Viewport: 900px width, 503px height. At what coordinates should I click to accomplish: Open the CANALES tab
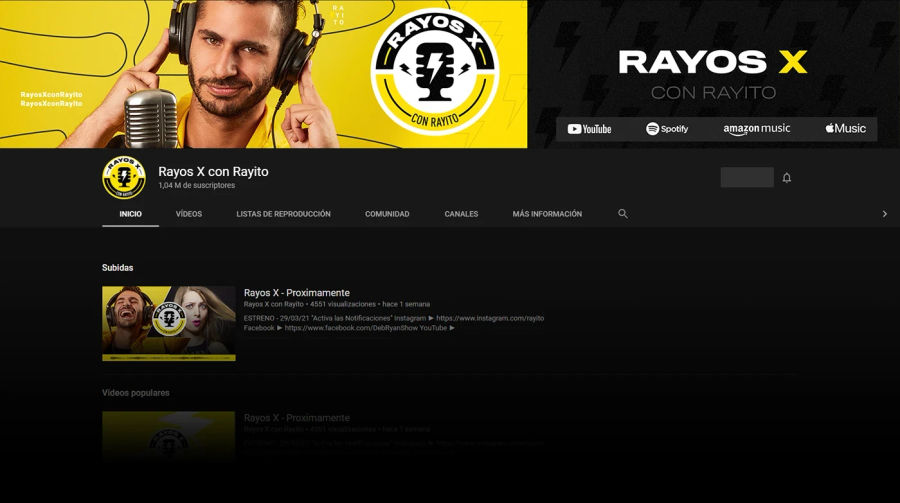tap(461, 214)
